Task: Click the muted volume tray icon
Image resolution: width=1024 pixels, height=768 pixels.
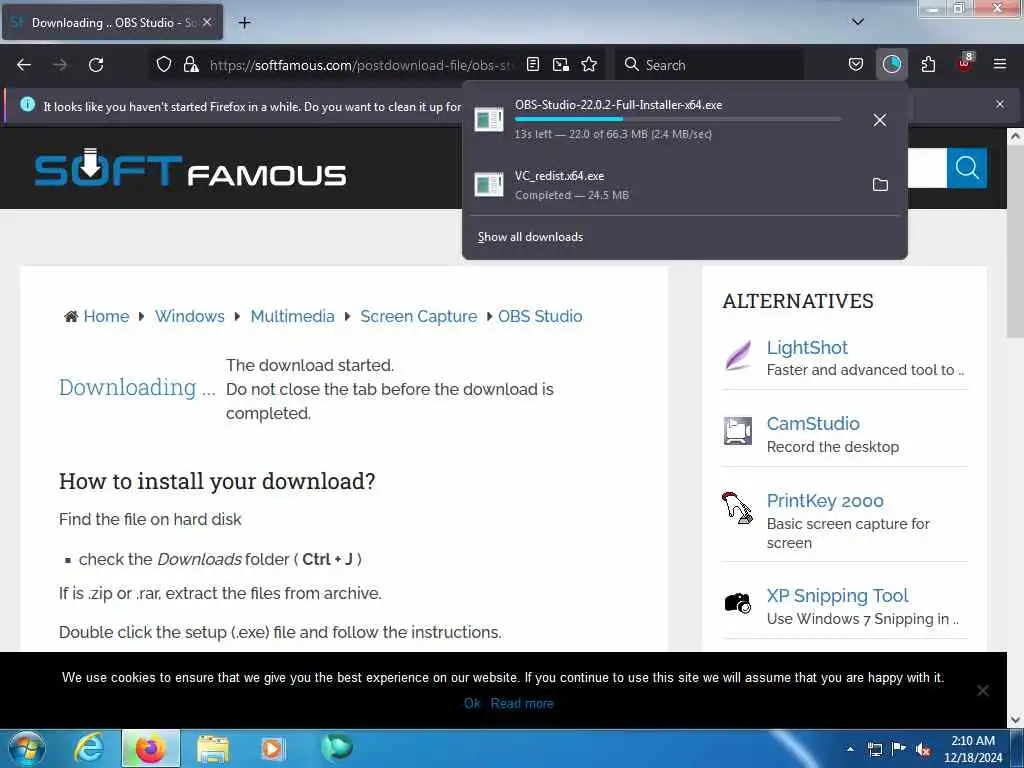Action: [x=923, y=749]
